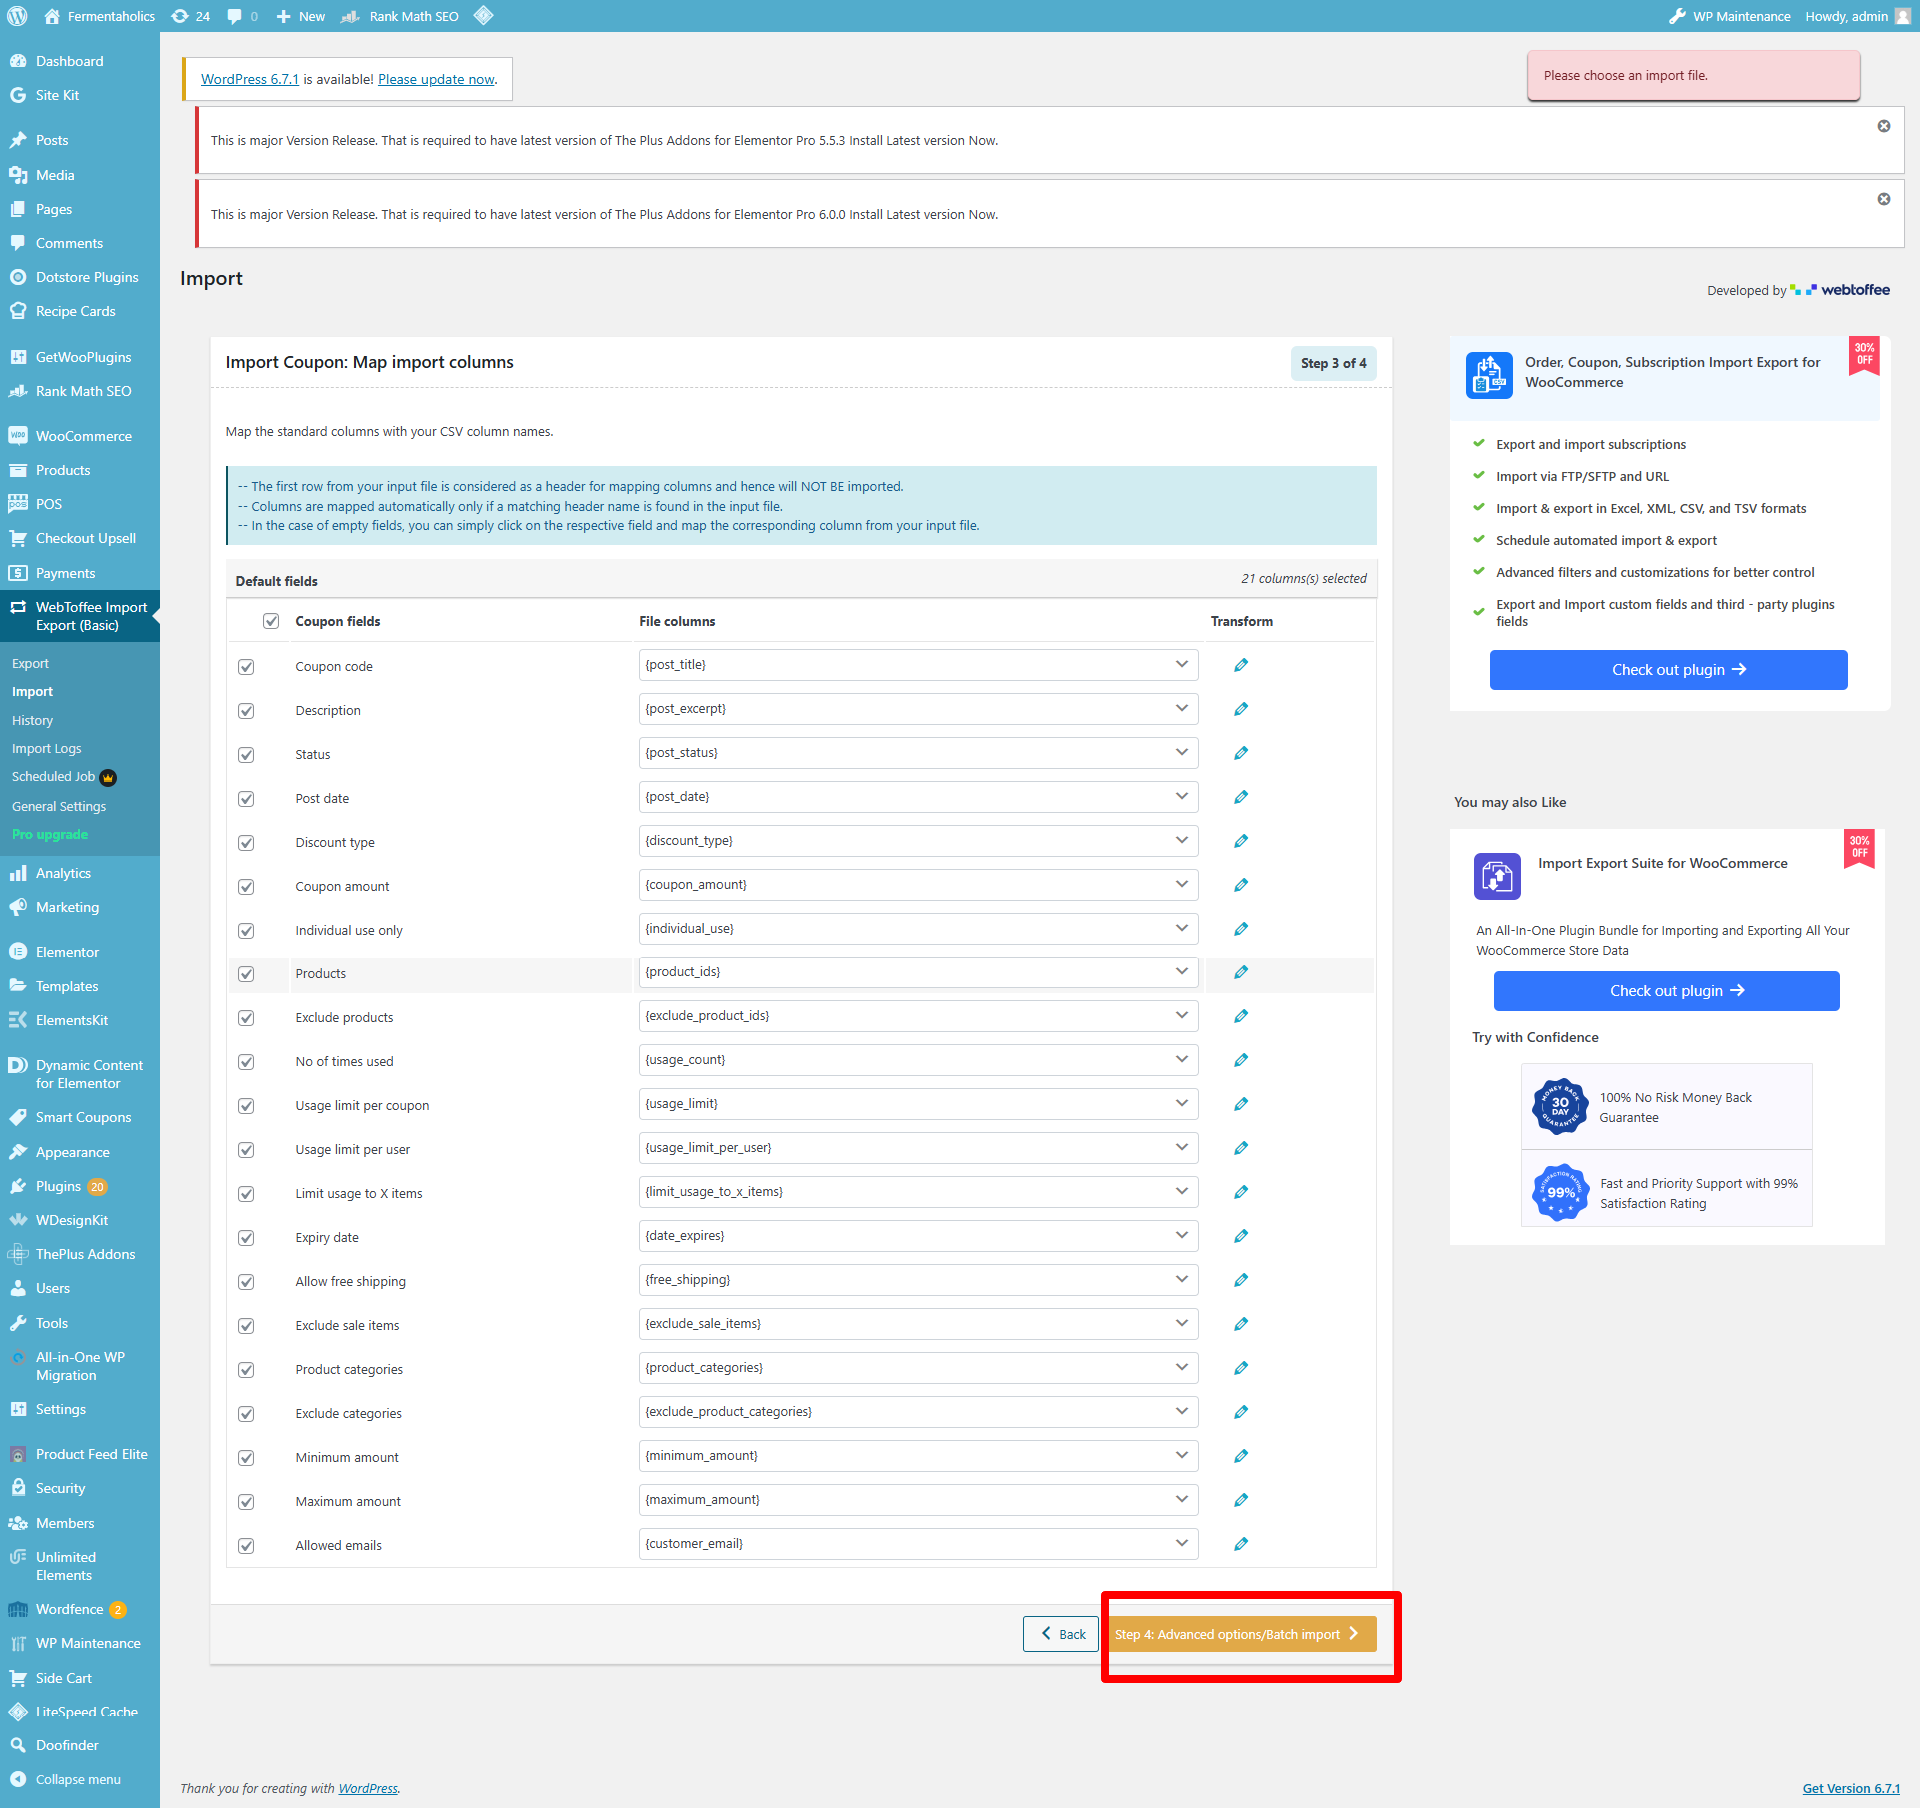Edit transform for Allowed emails row
The height and width of the screenshot is (1810, 1920).
click(1241, 1544)
